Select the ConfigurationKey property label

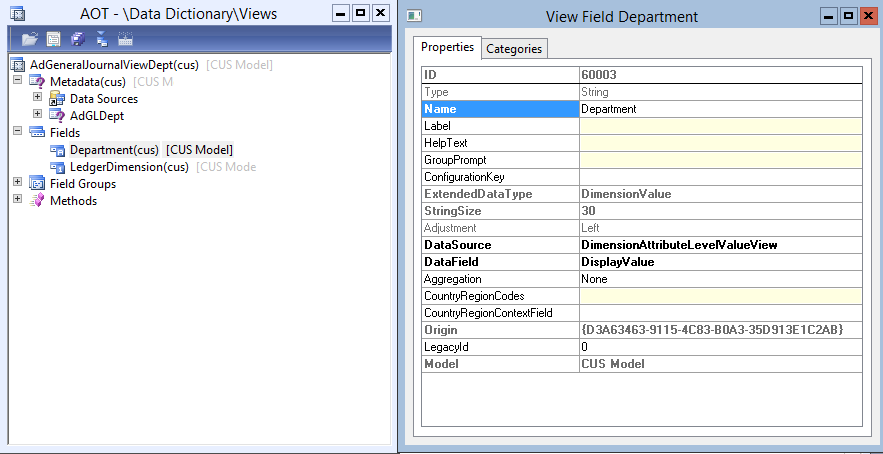pyautogui.click(x=501, y=177)
